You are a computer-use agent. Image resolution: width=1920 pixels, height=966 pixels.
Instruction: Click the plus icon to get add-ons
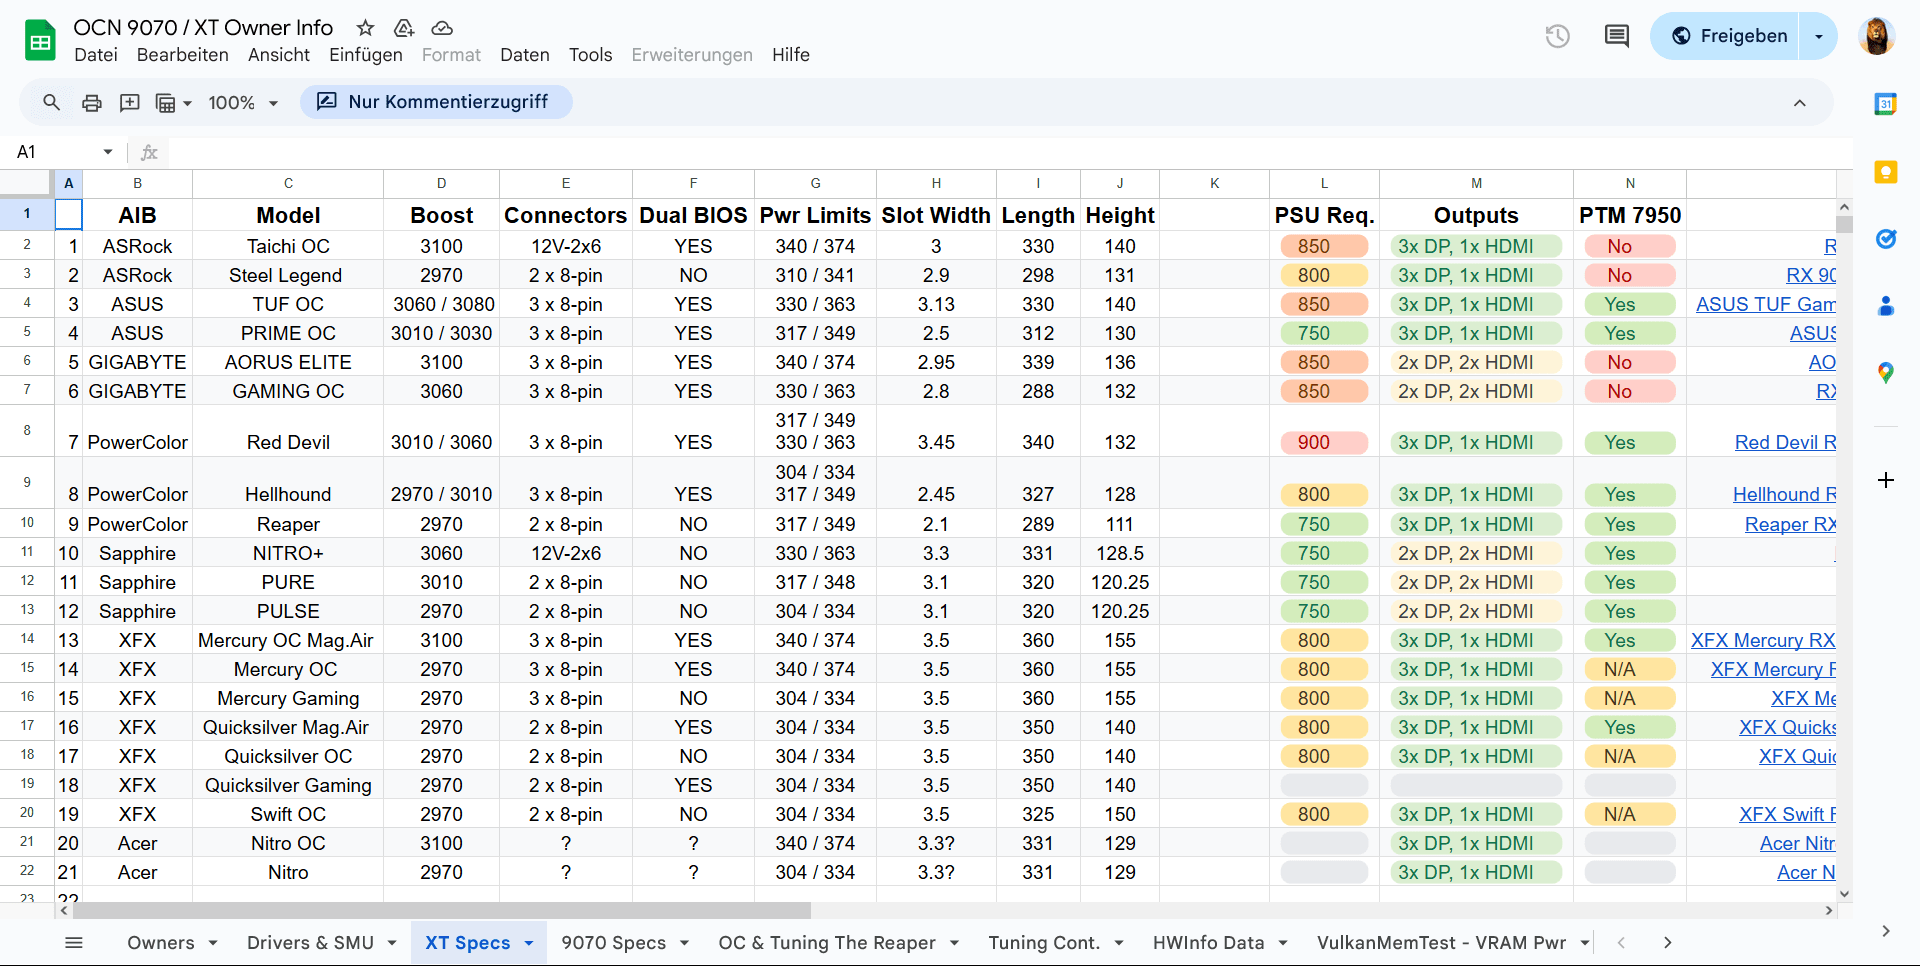pos(1885,480)
